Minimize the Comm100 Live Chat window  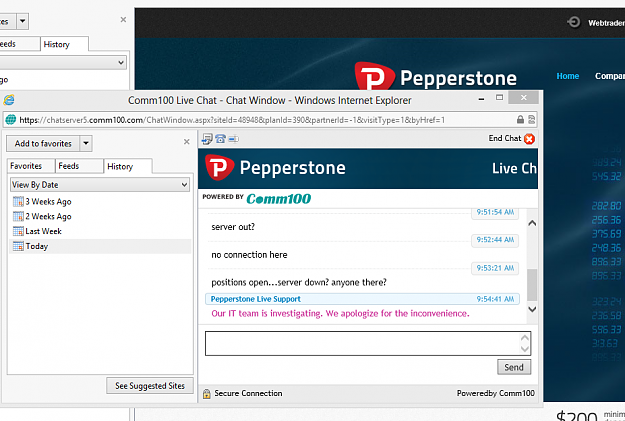pos(482,98)
